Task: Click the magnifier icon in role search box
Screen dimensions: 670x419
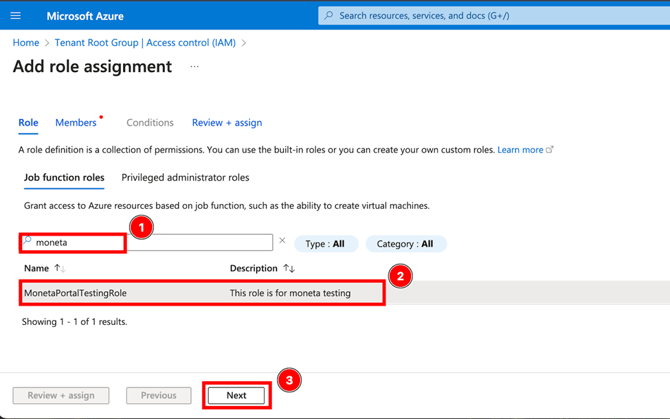Action: click(x=28, y=242)
